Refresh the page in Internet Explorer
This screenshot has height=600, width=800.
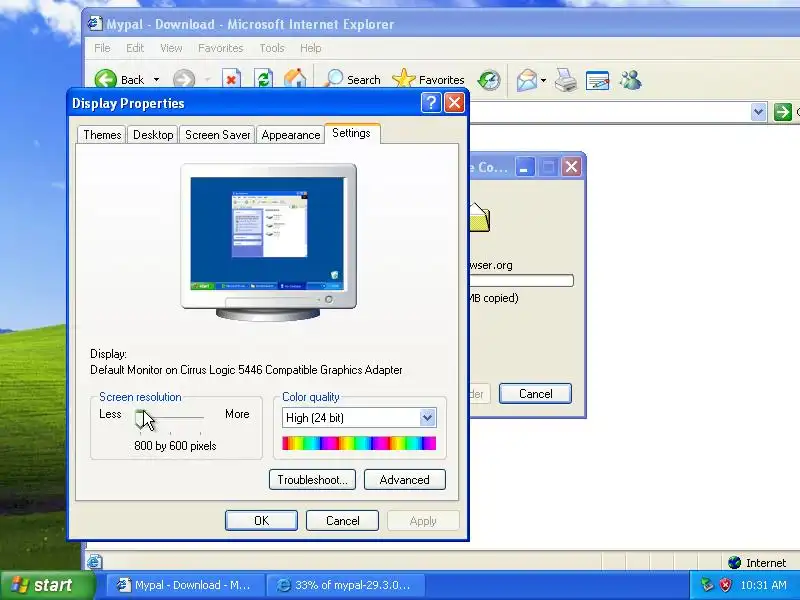point(264,80)
